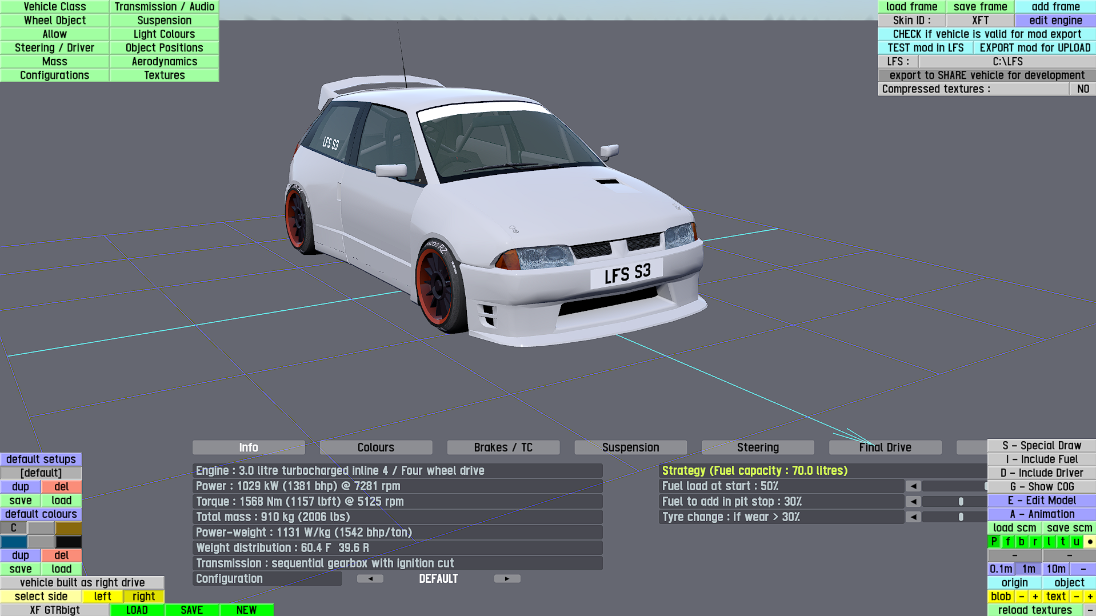The image size is (1096, 616).
Task: Click A - Animation button
Action: [1041, 514]
